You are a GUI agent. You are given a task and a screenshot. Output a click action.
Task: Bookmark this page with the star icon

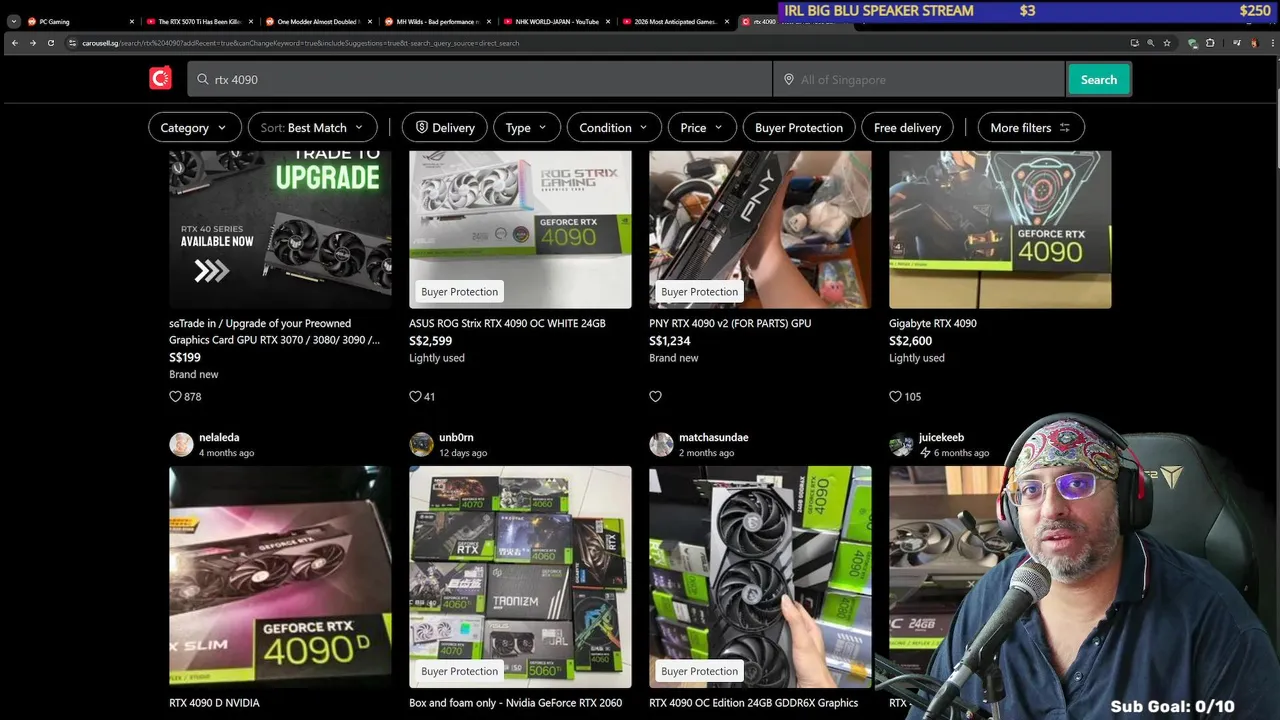(1167, 43)
